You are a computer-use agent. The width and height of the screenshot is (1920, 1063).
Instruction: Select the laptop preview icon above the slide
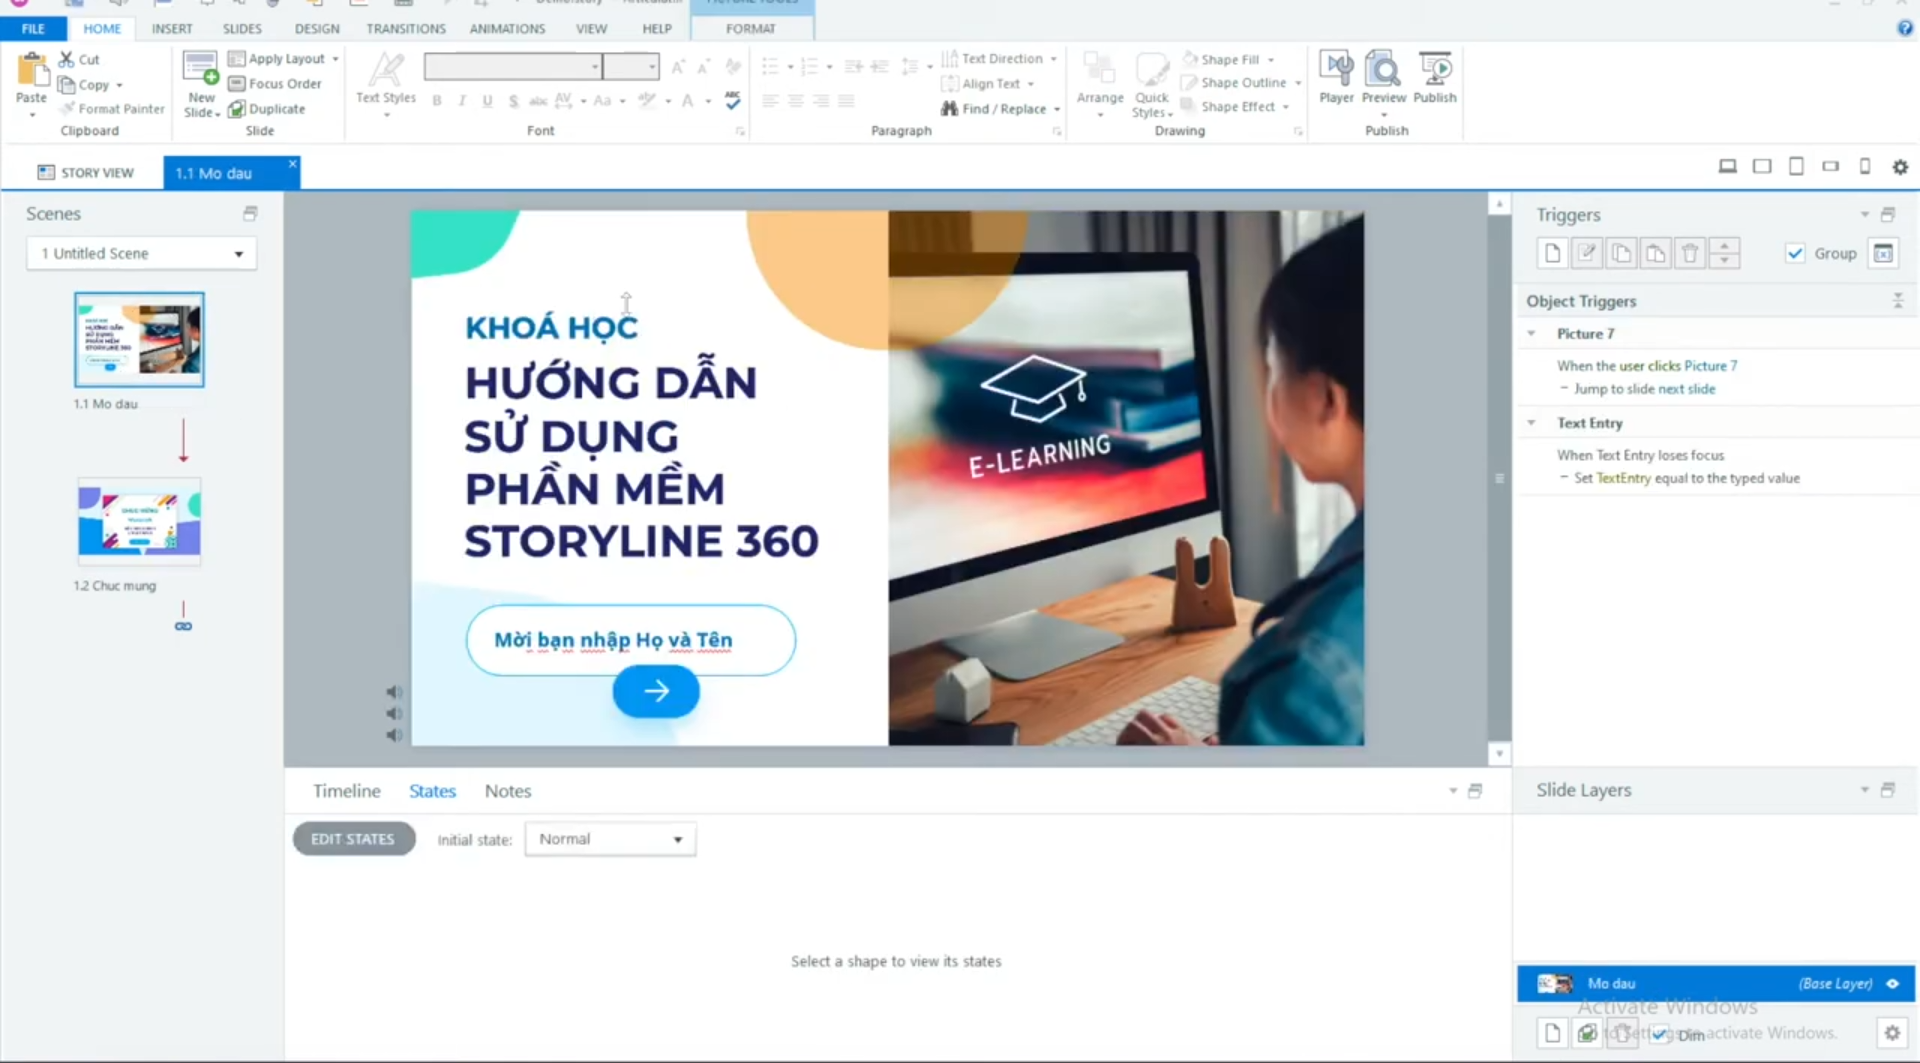[x=1727, y=166]
